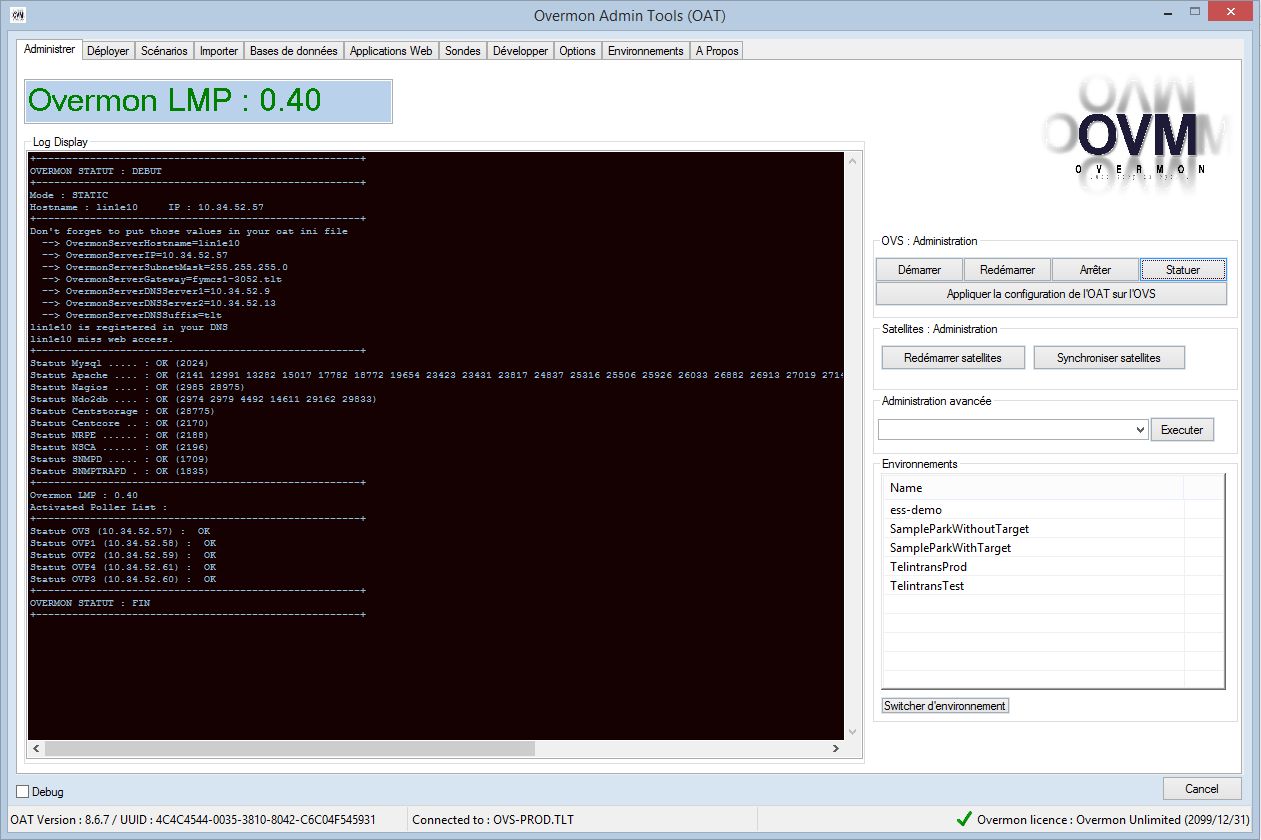Click the 'Statut Centstorage' log line
Viewport: 1261px width, 840px height.
click(x=121, y=411)
